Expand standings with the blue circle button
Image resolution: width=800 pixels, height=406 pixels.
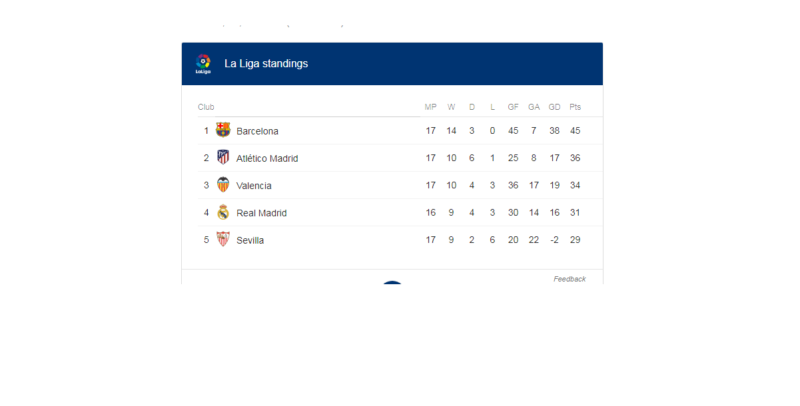pos(392,283)
